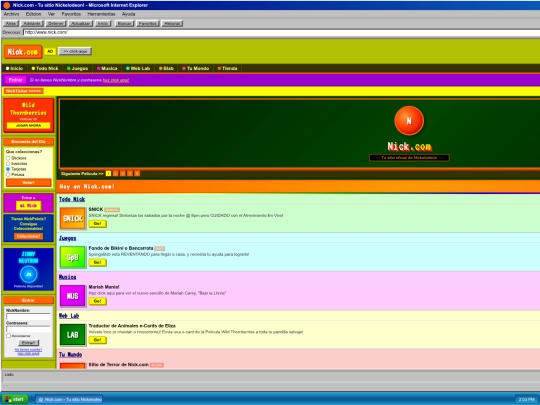
Task: Open the Todo Nick section heading link
Action: pos(72,199)
